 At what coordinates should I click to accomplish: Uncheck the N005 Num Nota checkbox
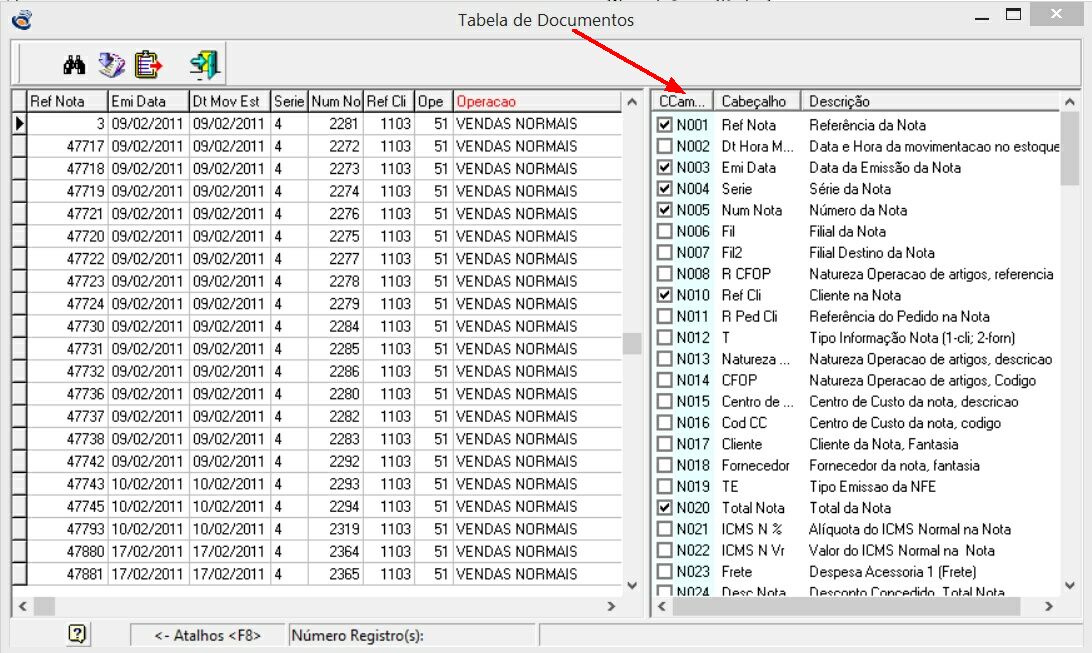pyautogui.click(x=664, y=210)
